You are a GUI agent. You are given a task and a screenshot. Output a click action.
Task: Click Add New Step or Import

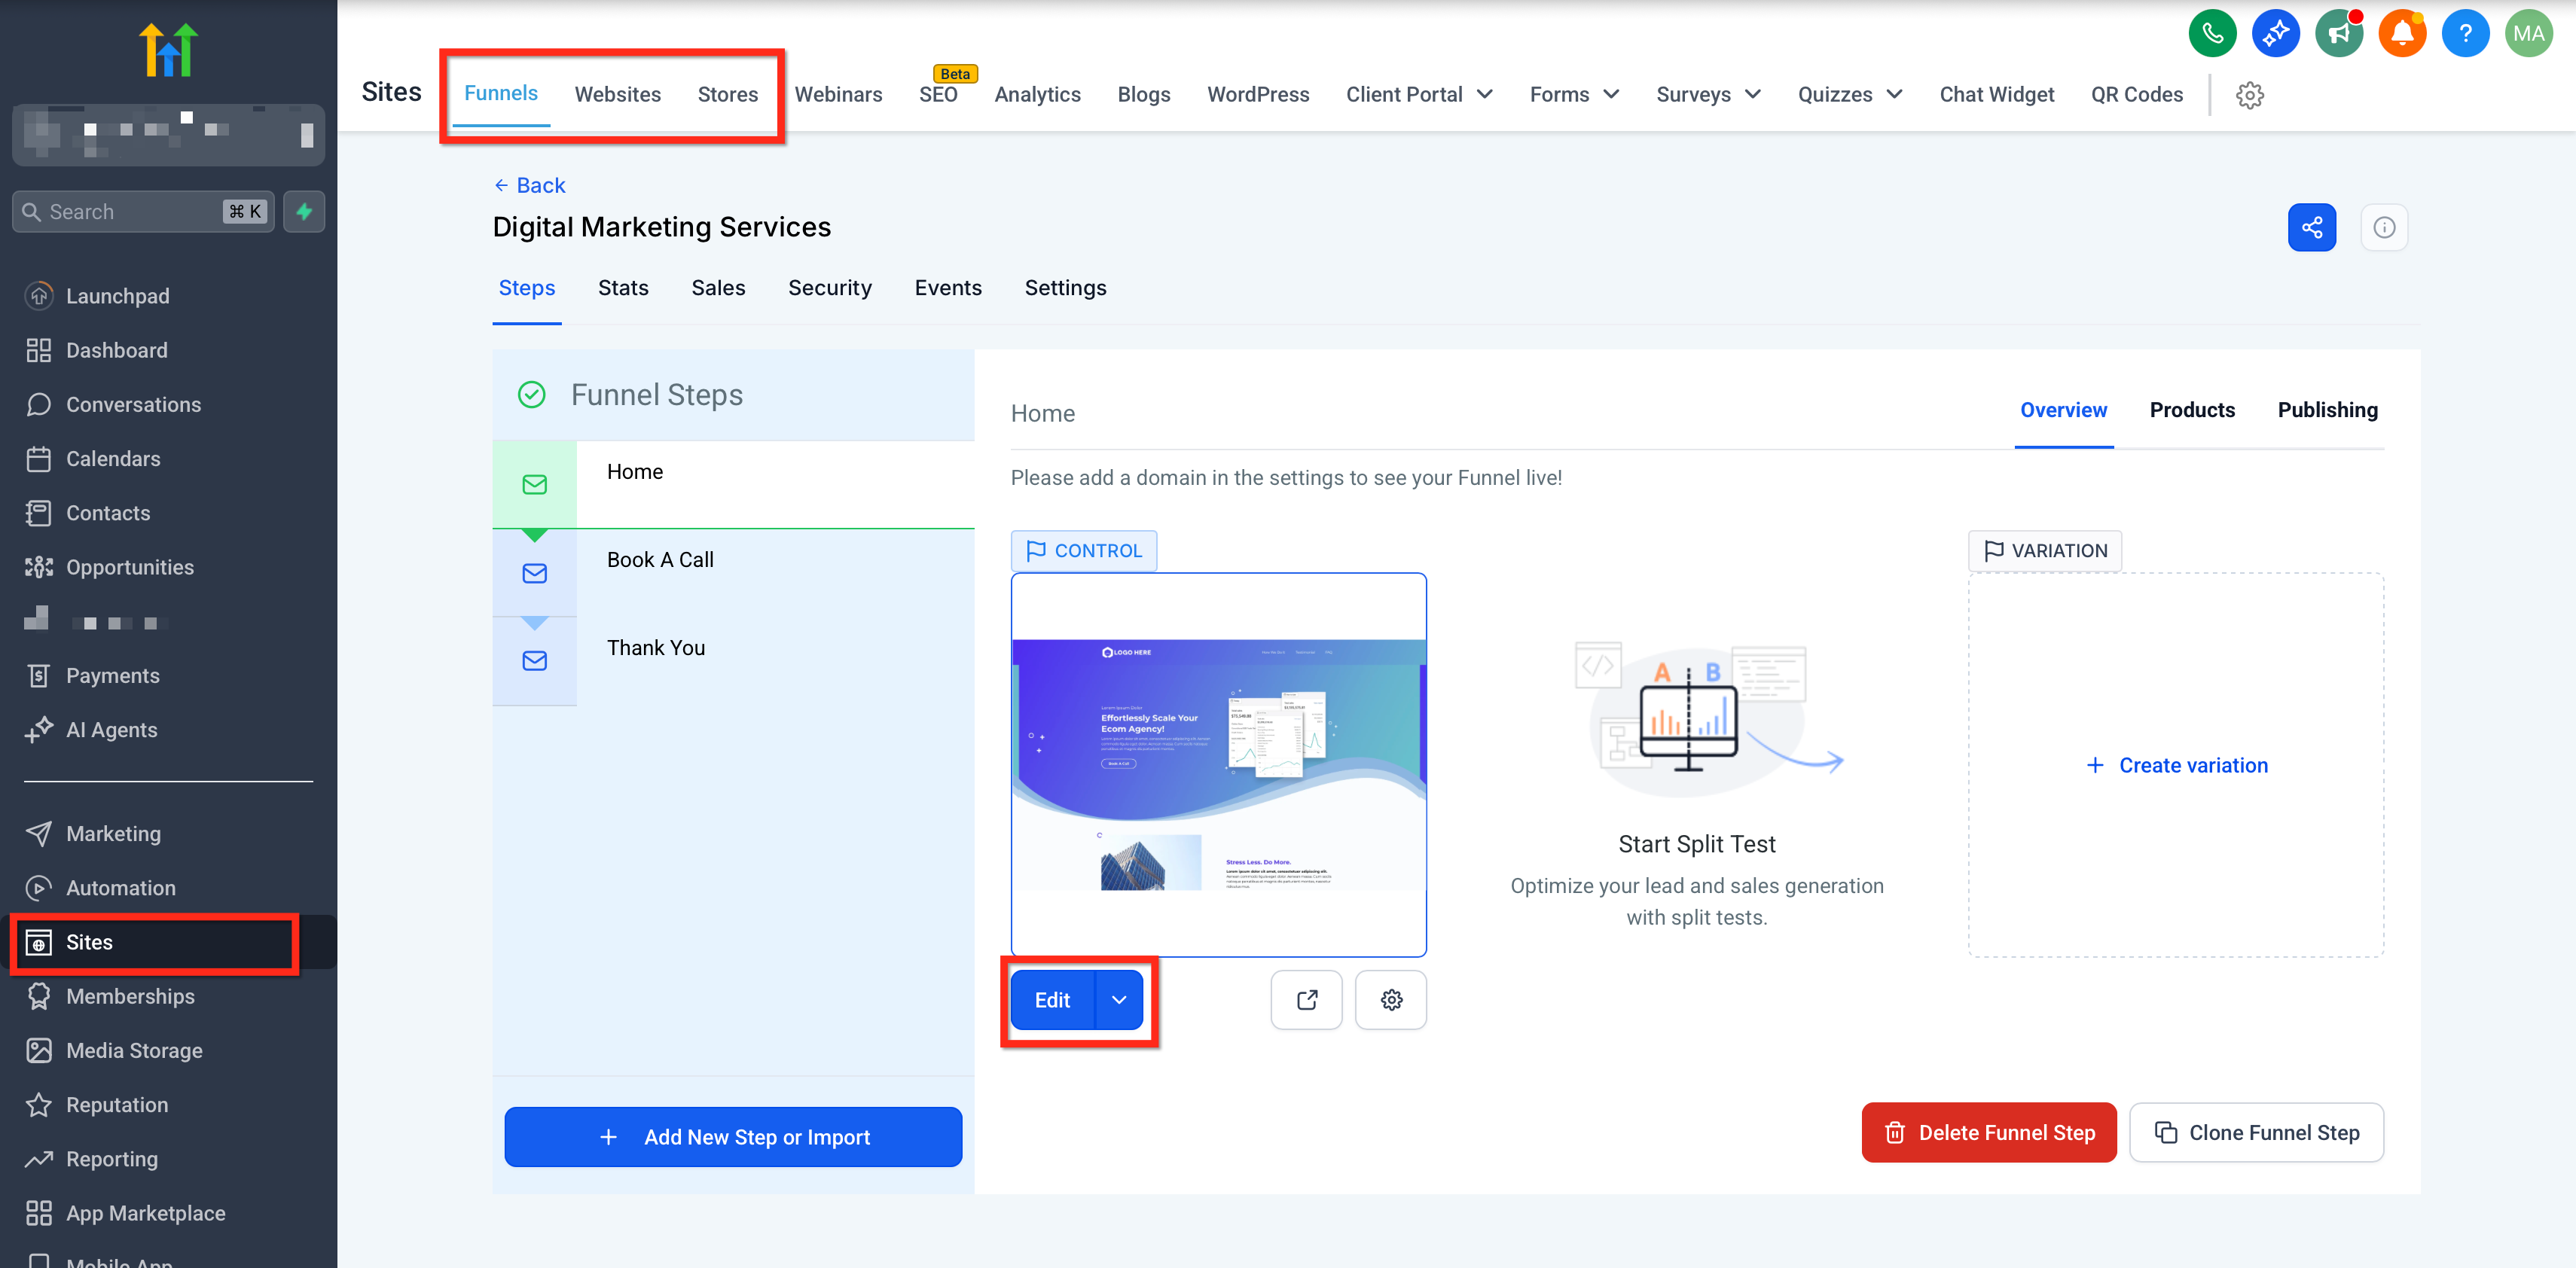pos(733,1136)
